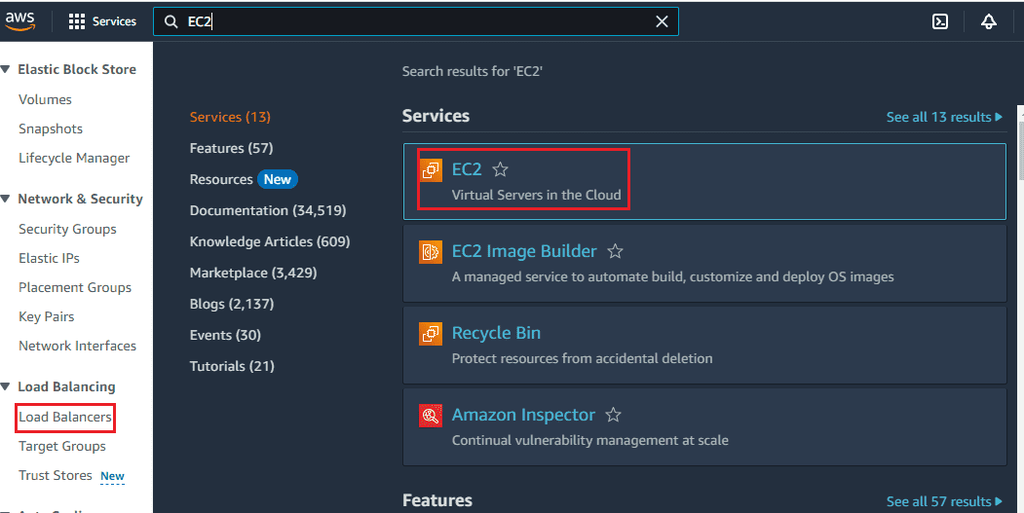This screenshot has width=1024, height=513.
Task: Open the notifications bell icon
Action: point(989,21)
